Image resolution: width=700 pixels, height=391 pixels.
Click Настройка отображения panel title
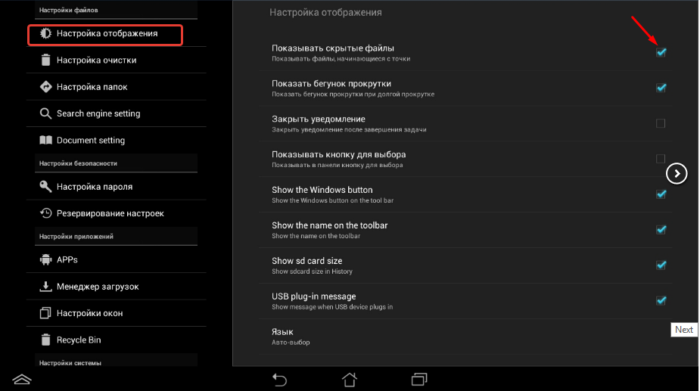tap(325, 12)
